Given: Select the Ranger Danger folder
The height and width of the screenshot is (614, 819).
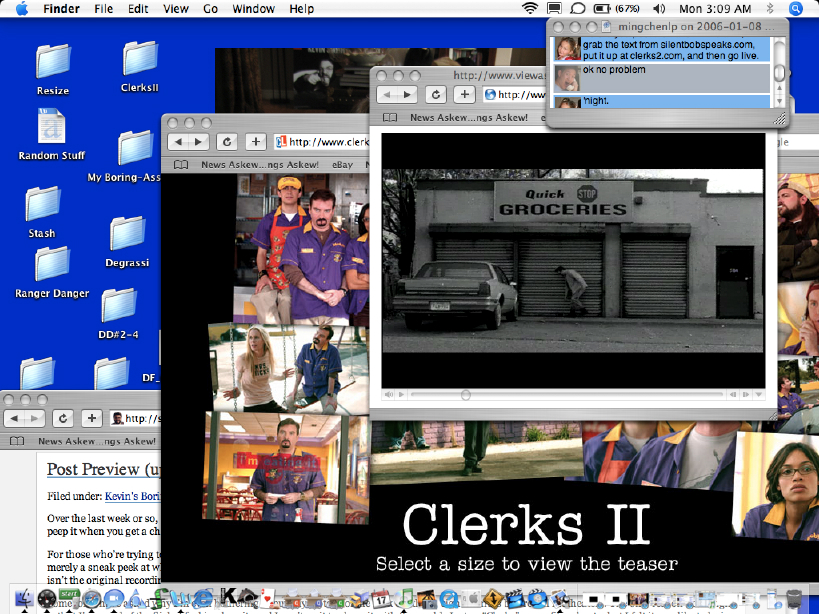Looking at the screenshot, I should 52,273.
